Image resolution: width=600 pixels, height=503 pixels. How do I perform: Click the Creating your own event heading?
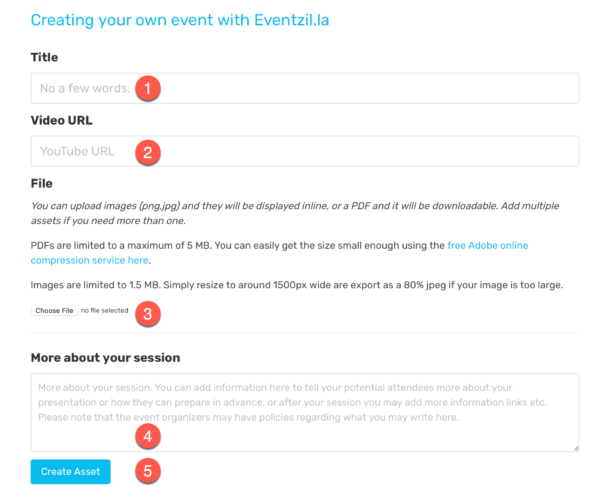[180, 20]
